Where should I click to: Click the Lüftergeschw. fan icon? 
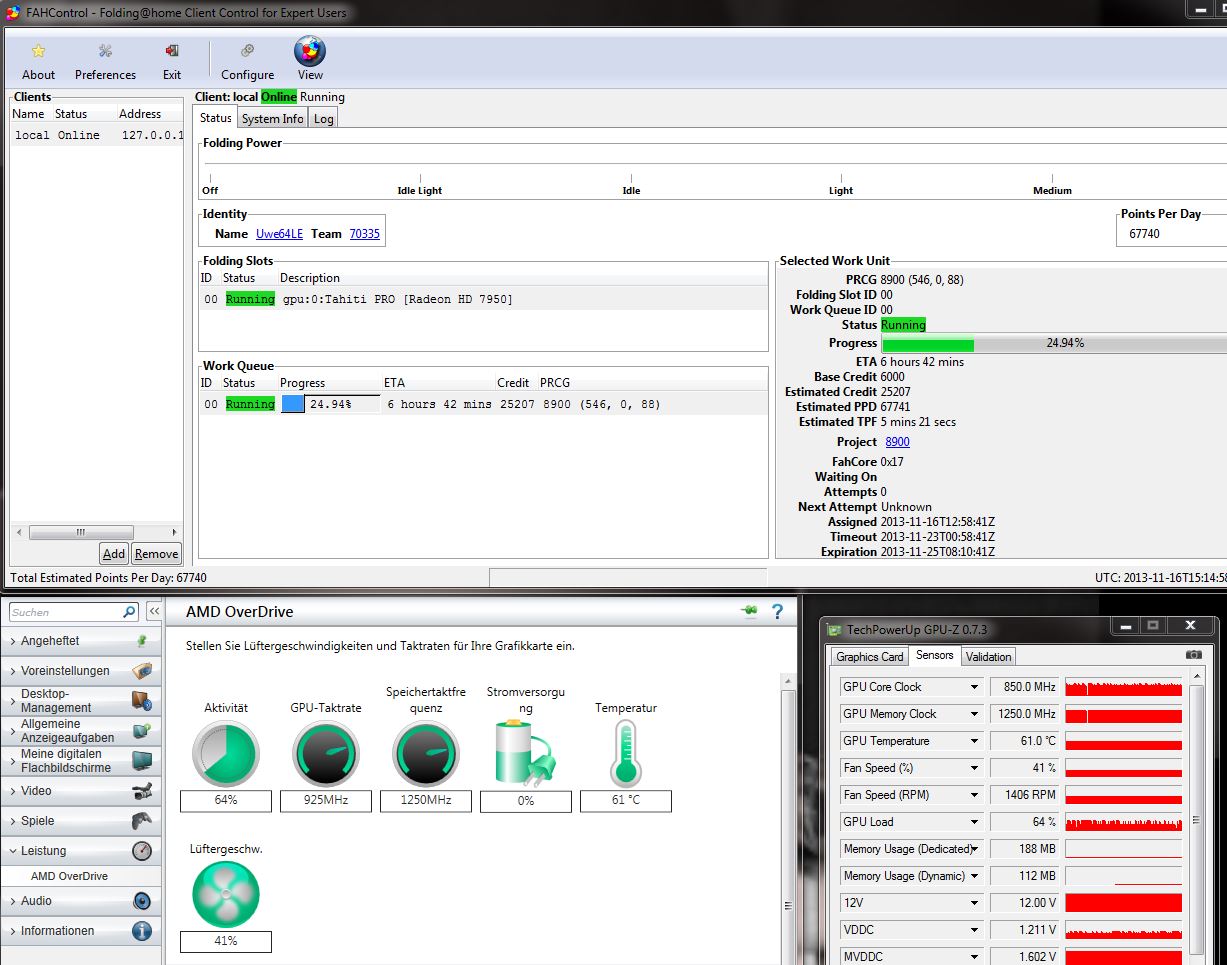225,894
